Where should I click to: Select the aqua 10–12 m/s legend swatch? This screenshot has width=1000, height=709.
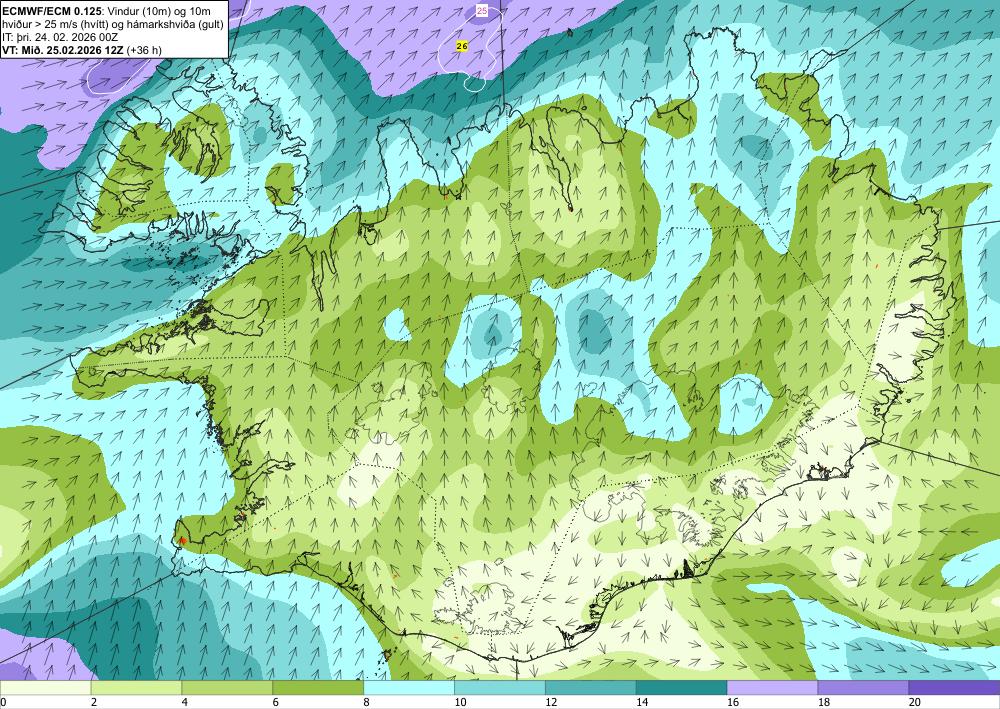click(x=499, y=688)
